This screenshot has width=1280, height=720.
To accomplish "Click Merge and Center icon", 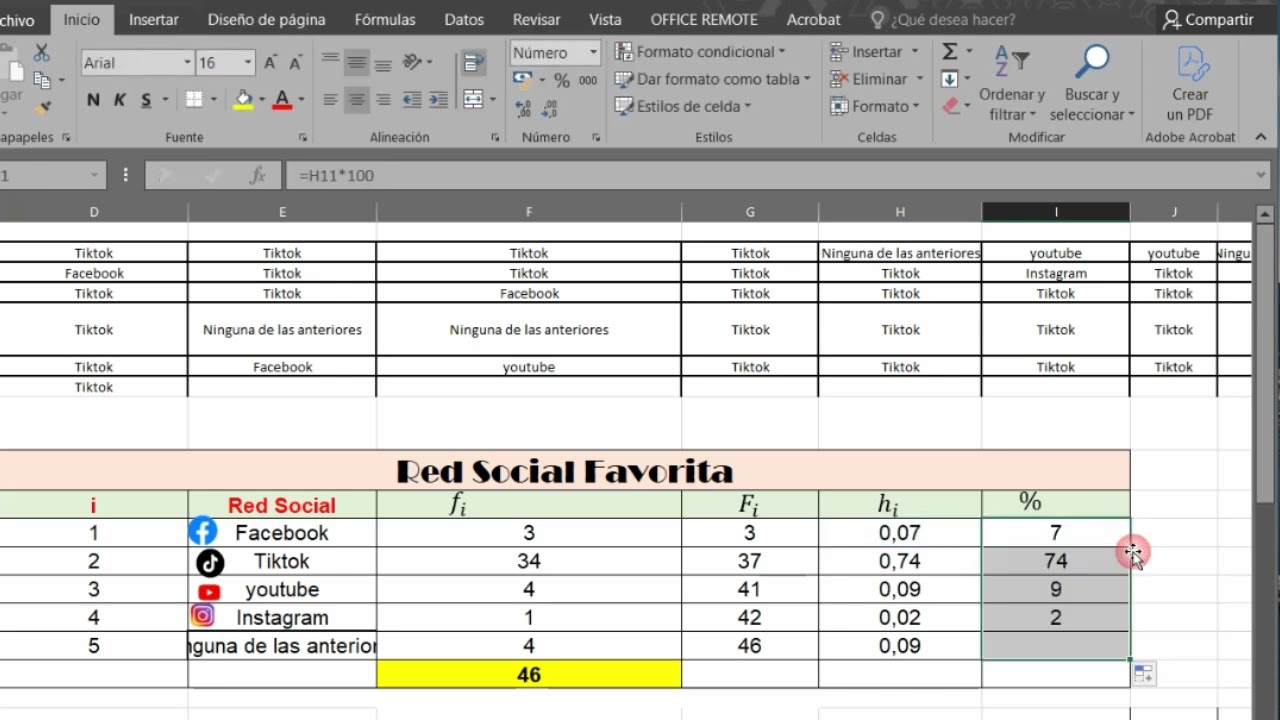I will click(474, 99).
